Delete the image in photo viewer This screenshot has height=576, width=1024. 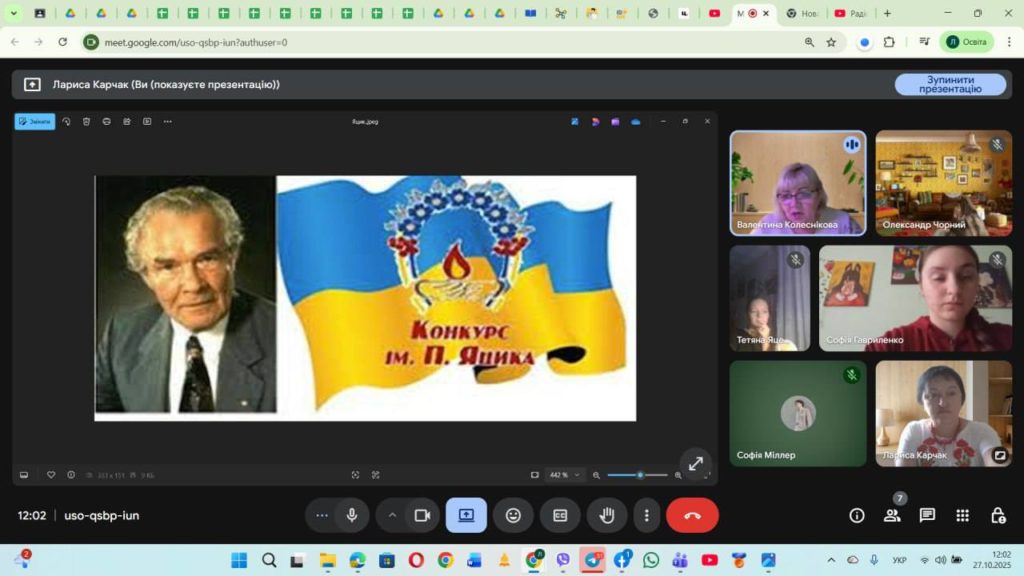pyautogui.click(x=86, y=121)
